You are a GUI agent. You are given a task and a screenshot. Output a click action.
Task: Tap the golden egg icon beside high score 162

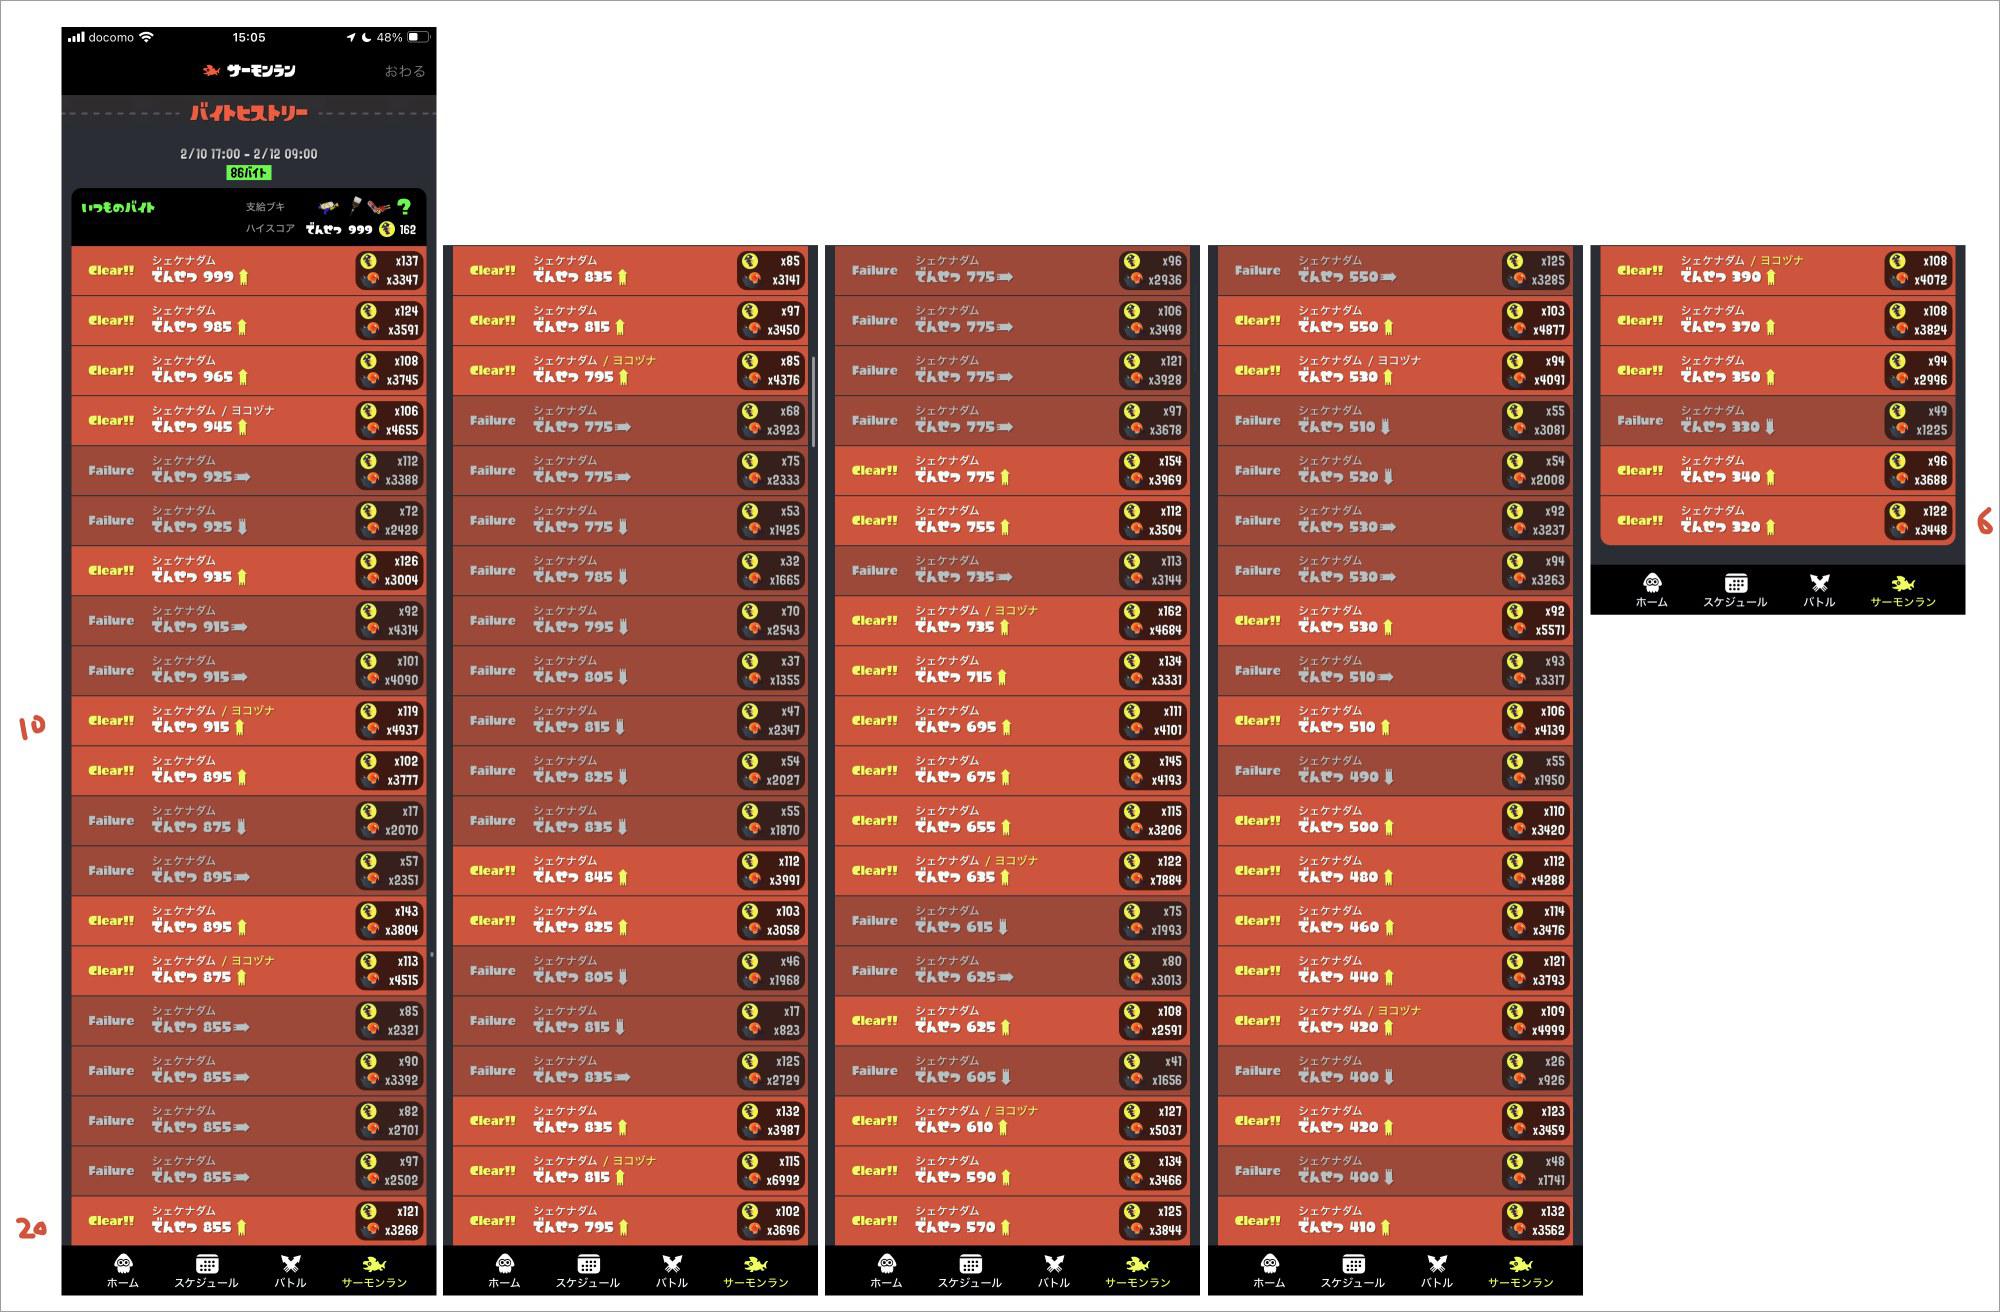click(387, 229)
